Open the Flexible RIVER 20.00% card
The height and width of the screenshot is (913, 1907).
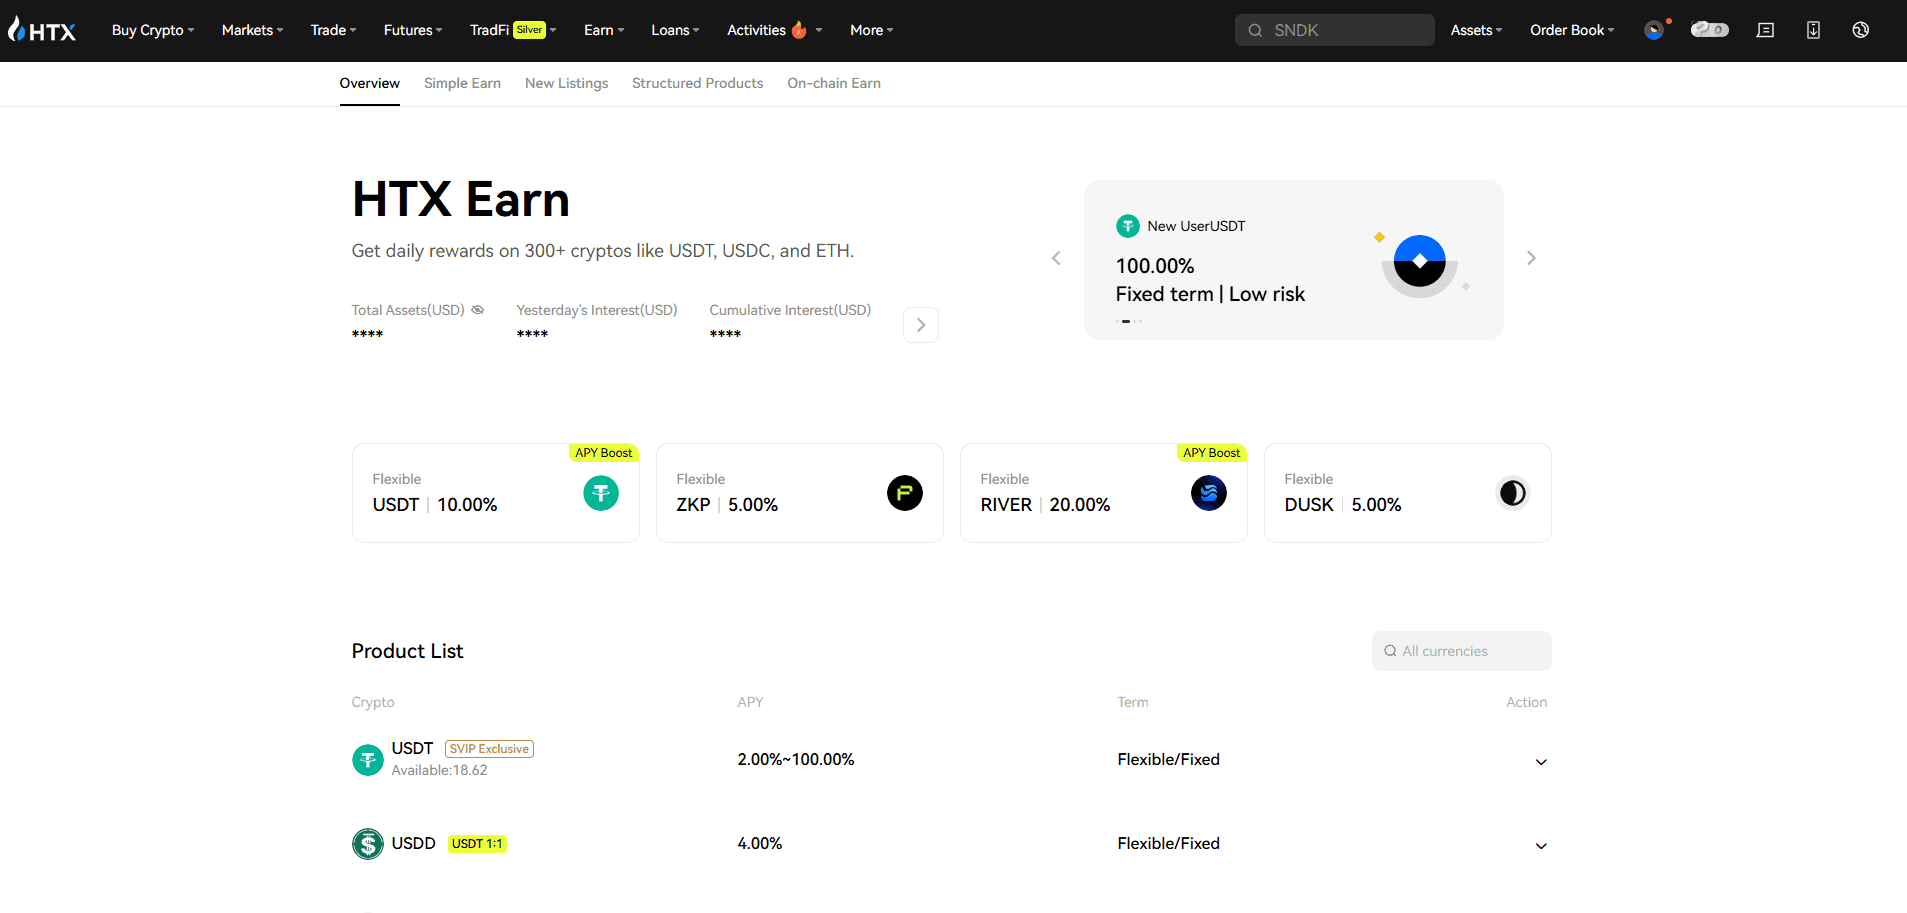(x=1104, y=493)
